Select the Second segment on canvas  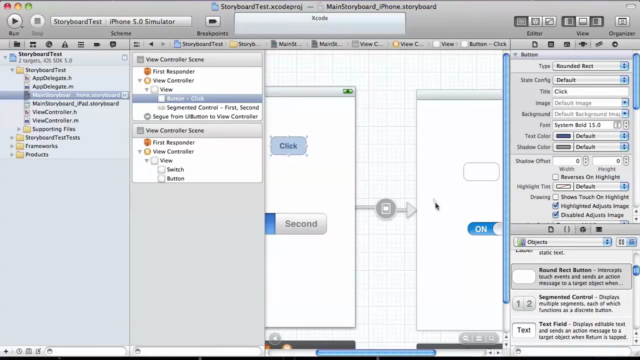click(x=301, y=224)
